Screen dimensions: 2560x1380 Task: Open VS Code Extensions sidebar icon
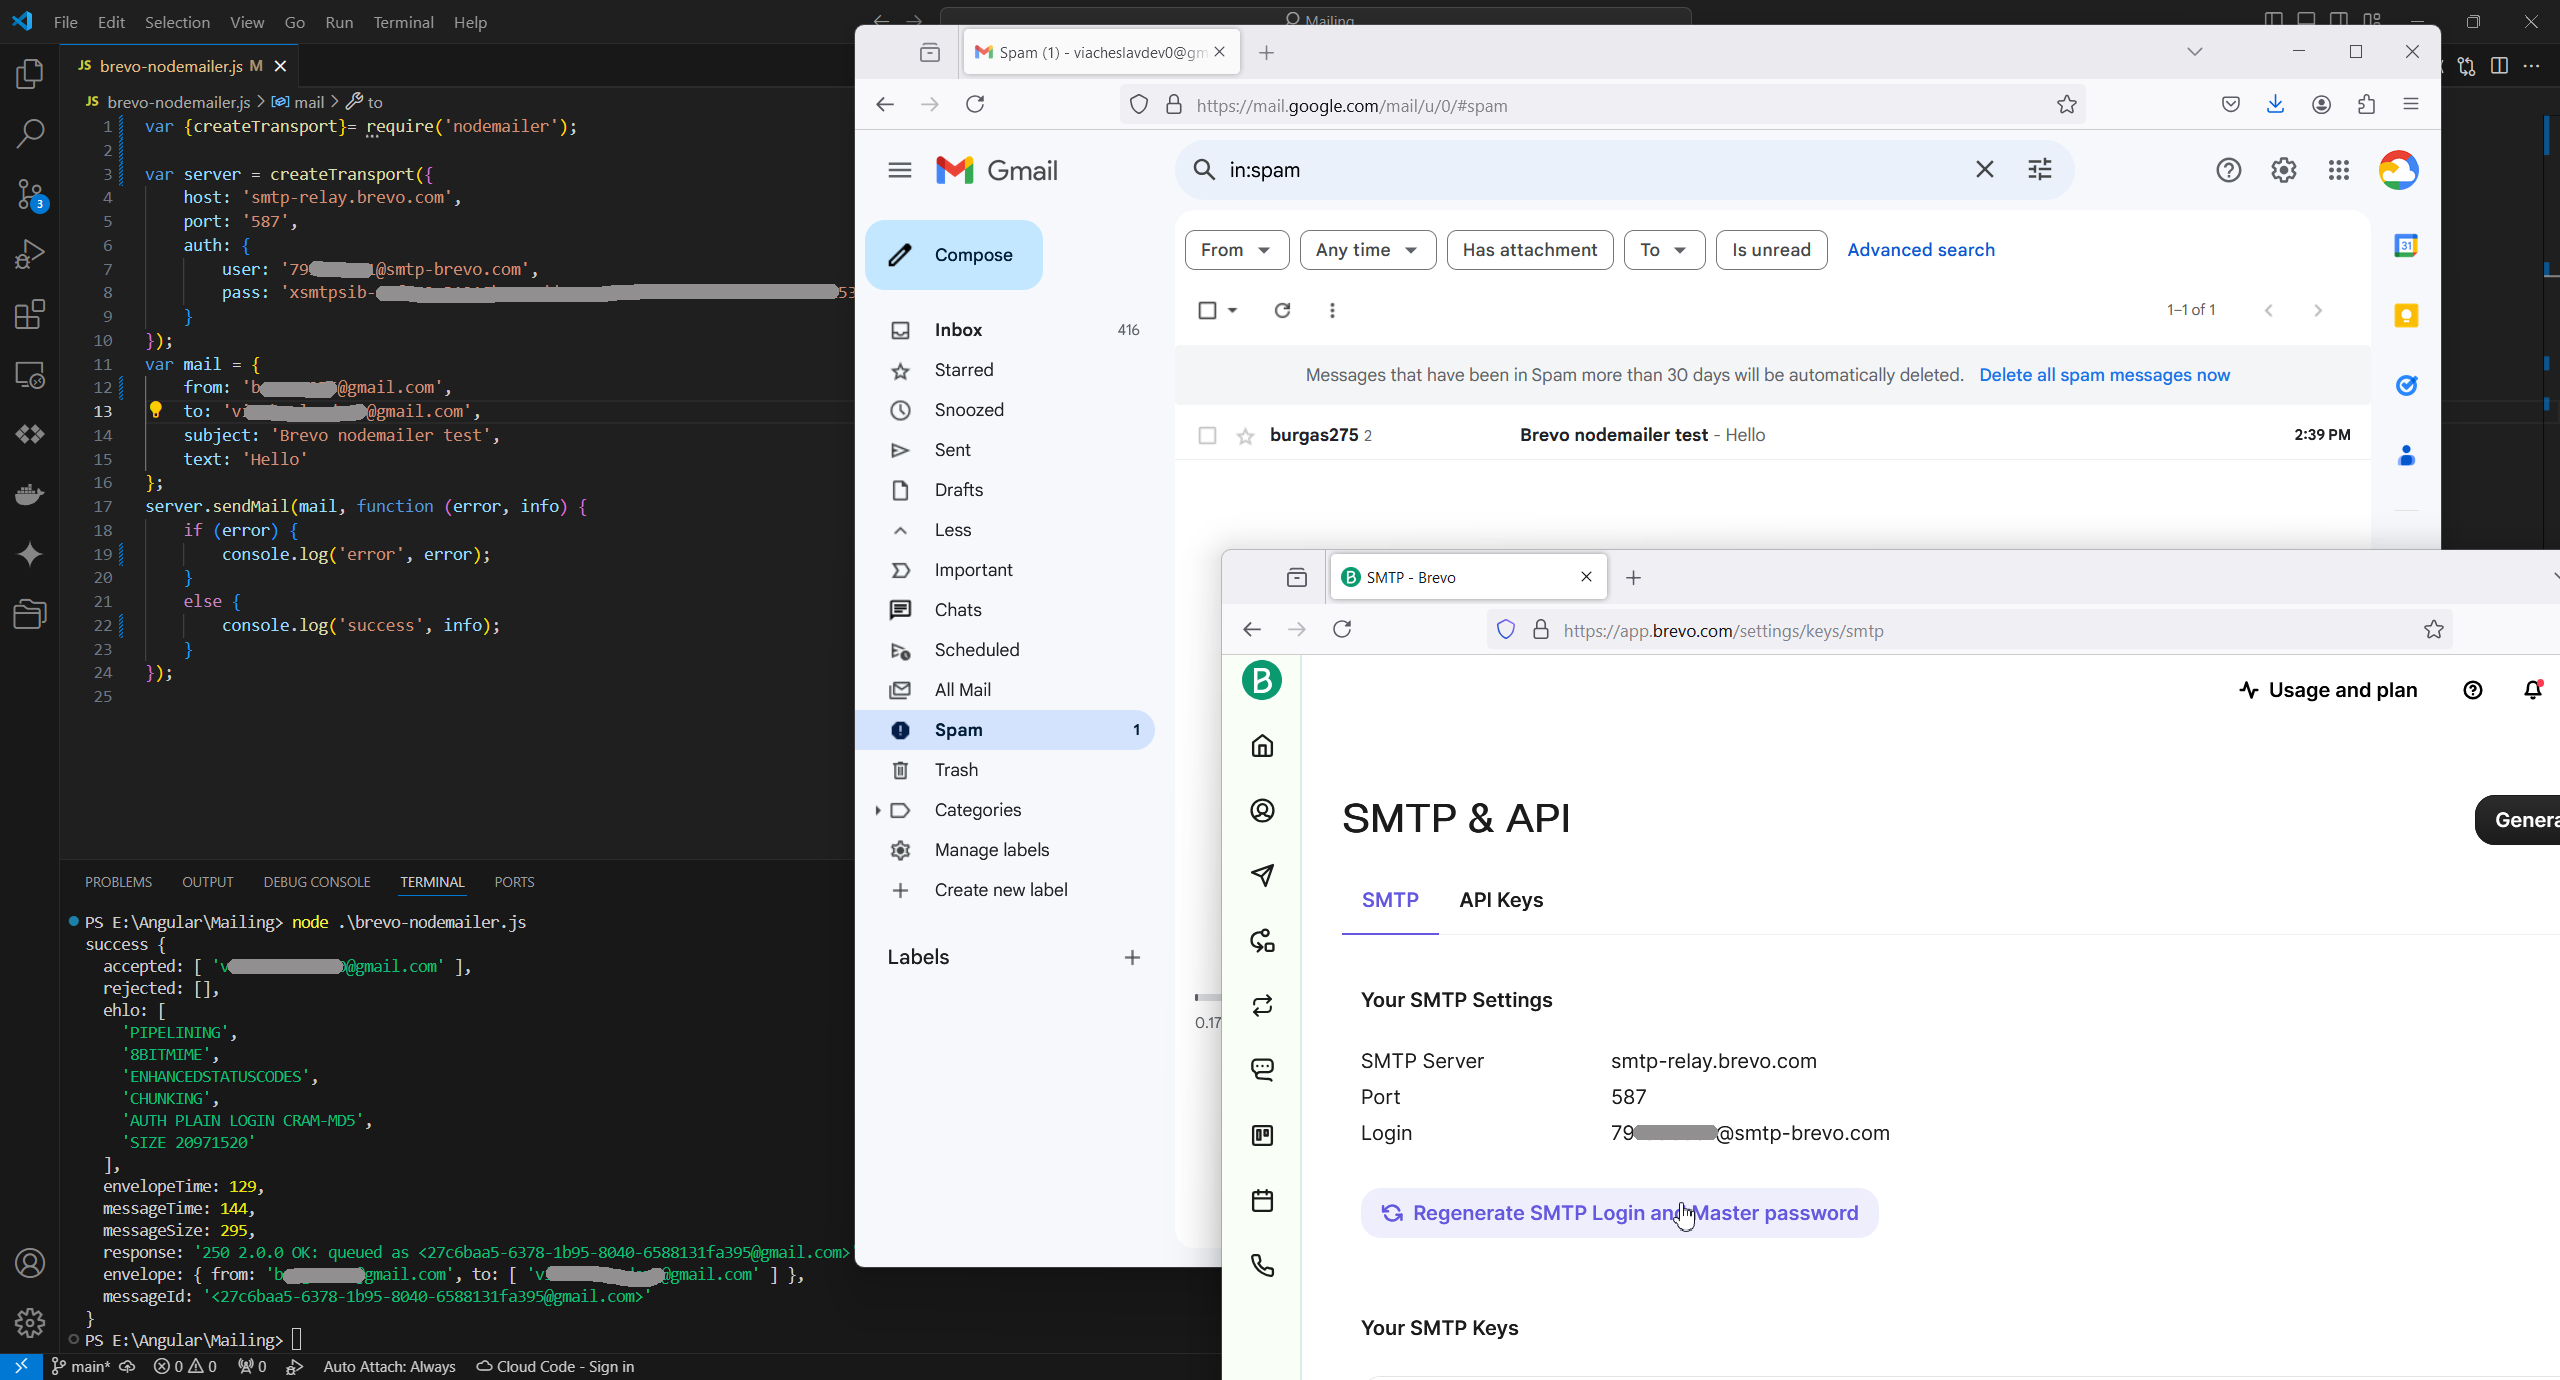pos(30,315)
